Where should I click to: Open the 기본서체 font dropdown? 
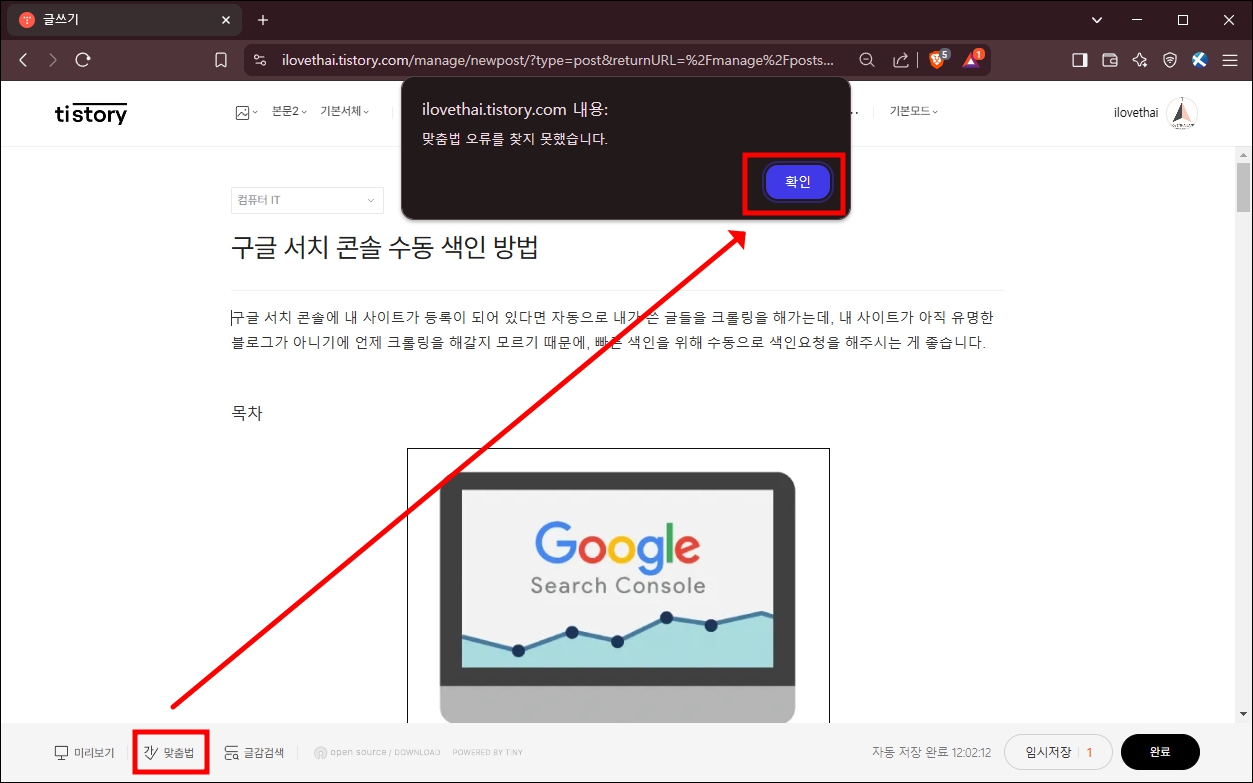tap(345, 112)
